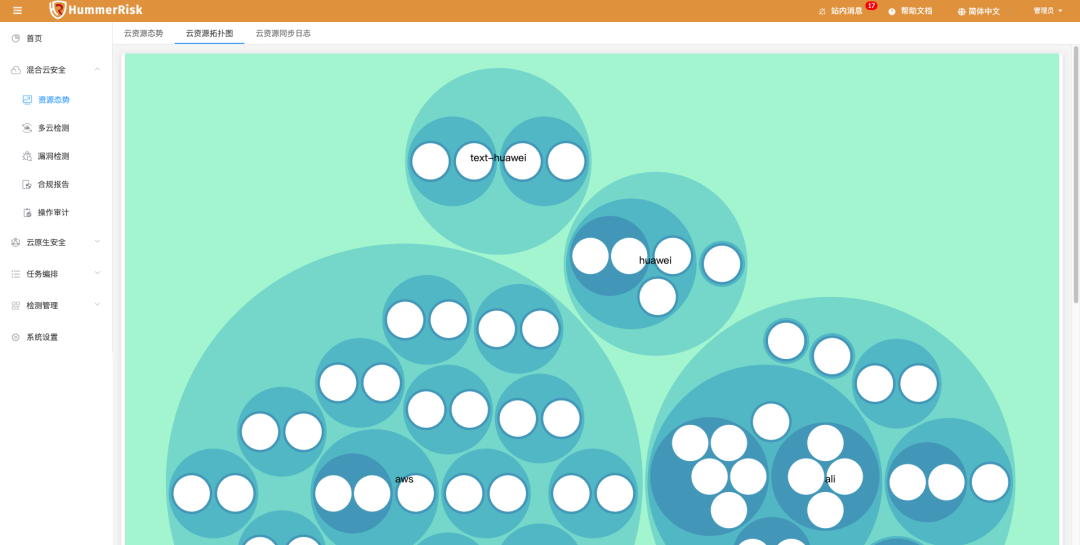Viewport: 1080px width, 545px height.
Task: Click the 操作审计 clipboard icon
Action: [27, 213]
